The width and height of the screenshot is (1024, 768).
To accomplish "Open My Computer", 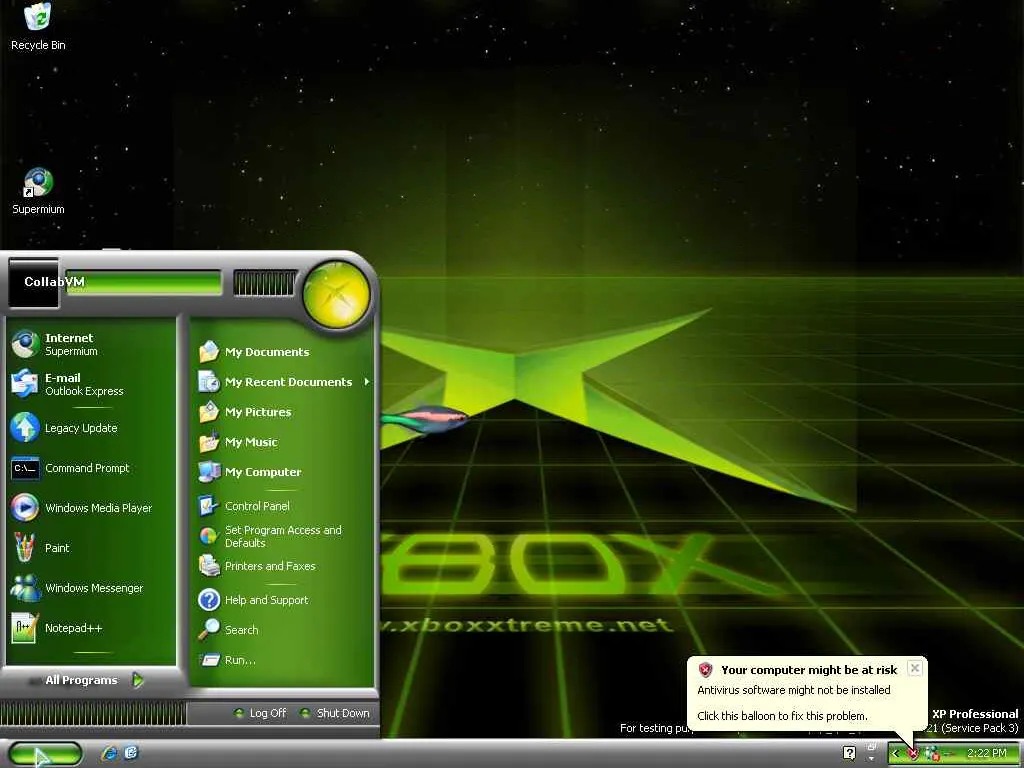I will (x=283, y=472).
